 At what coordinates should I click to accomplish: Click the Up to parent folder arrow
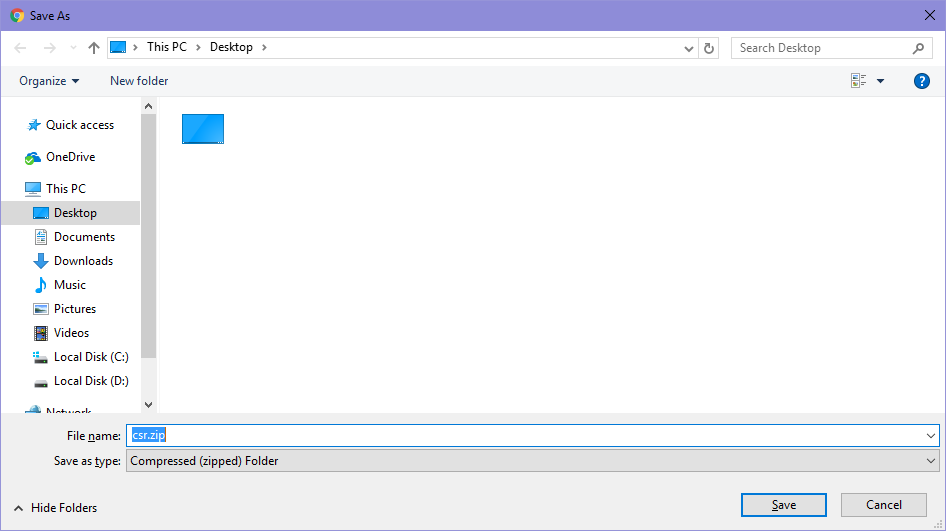[94, 48]
